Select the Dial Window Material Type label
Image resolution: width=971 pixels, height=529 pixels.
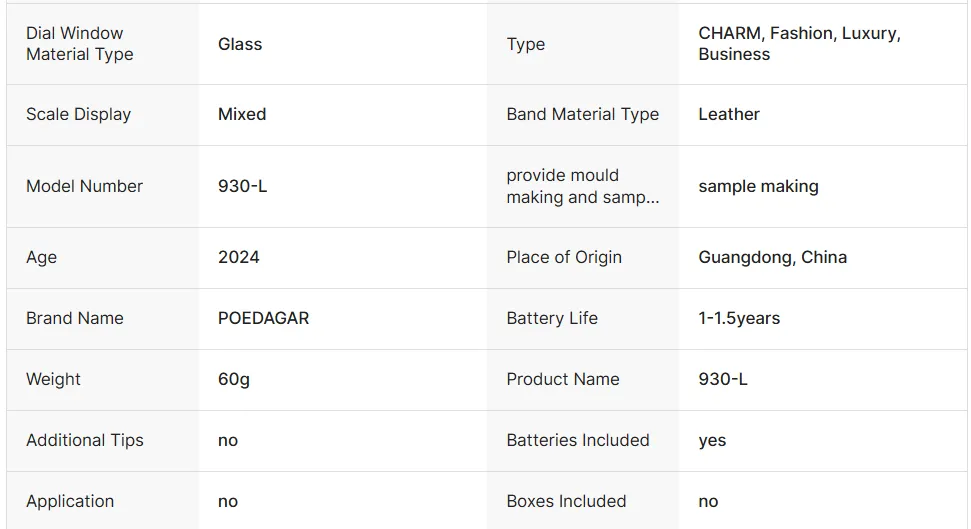pos(79,44)
